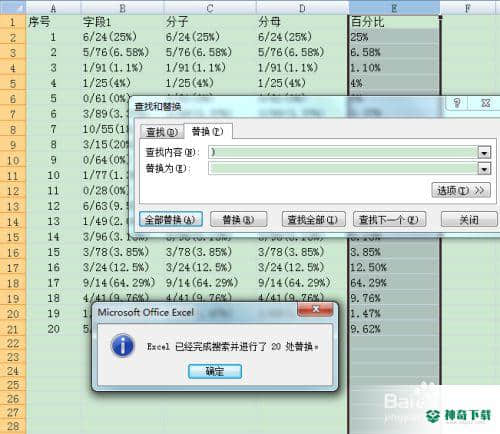This screenshot has height=434, width=500.
Task: Confirm the message with 确定
Action: [215, 371]
